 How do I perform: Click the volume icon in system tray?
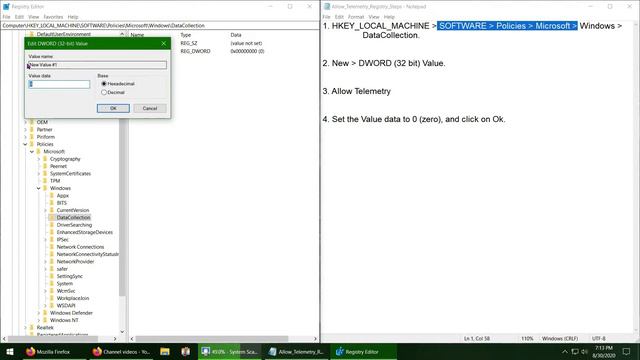coord(584,351)
